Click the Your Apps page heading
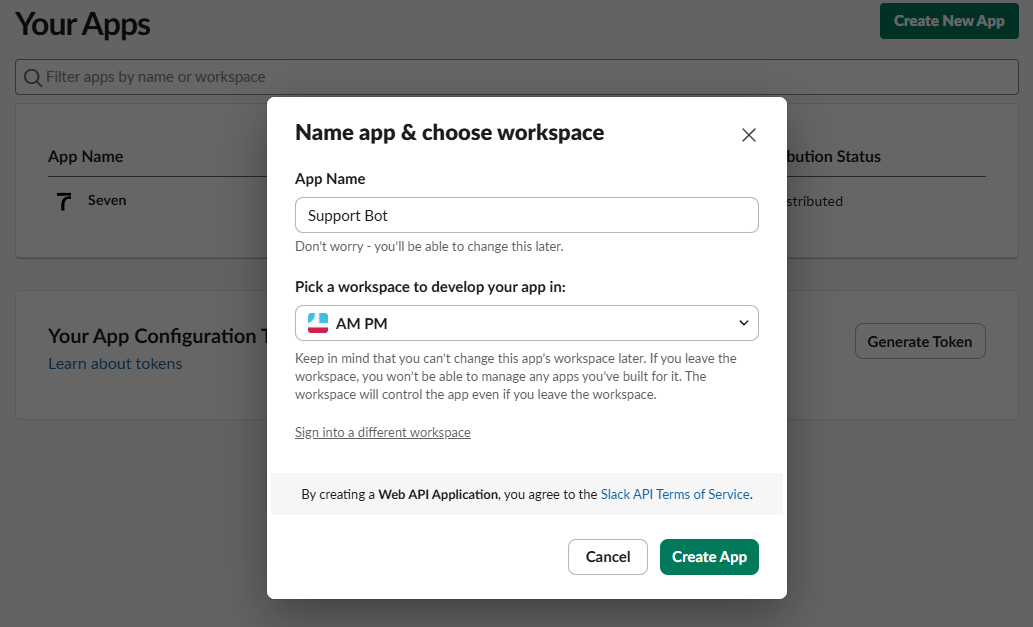1033x627 pixels. (x=83, y=24)
